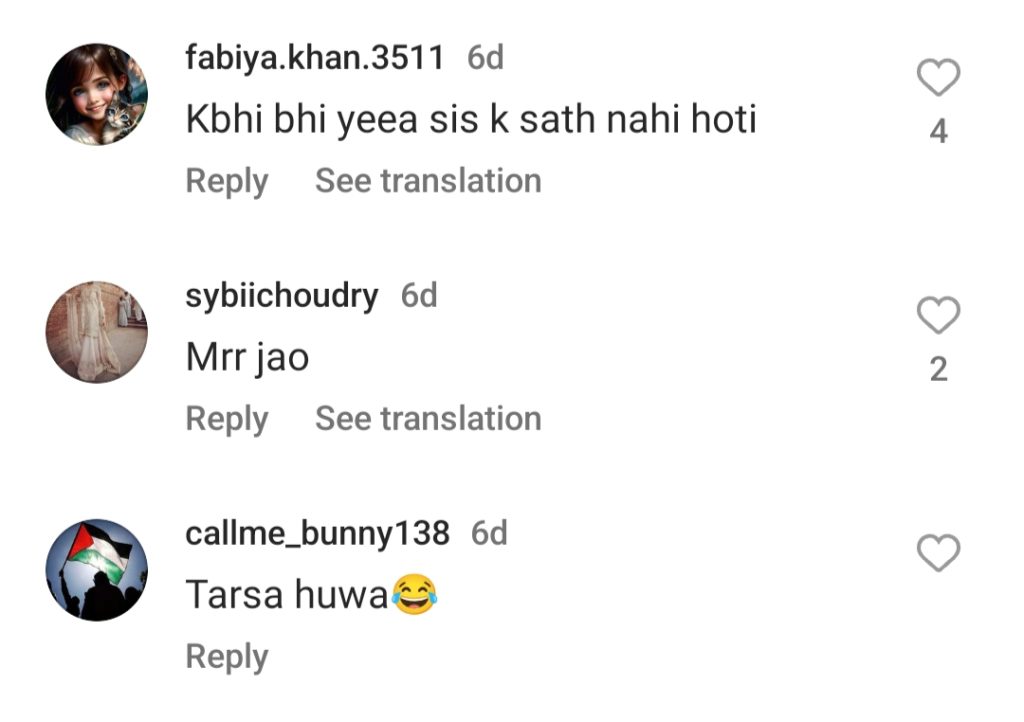Open username fabiya.khan.3511
Viewport: 1024px width, 722px height.
tap(315, 57)
